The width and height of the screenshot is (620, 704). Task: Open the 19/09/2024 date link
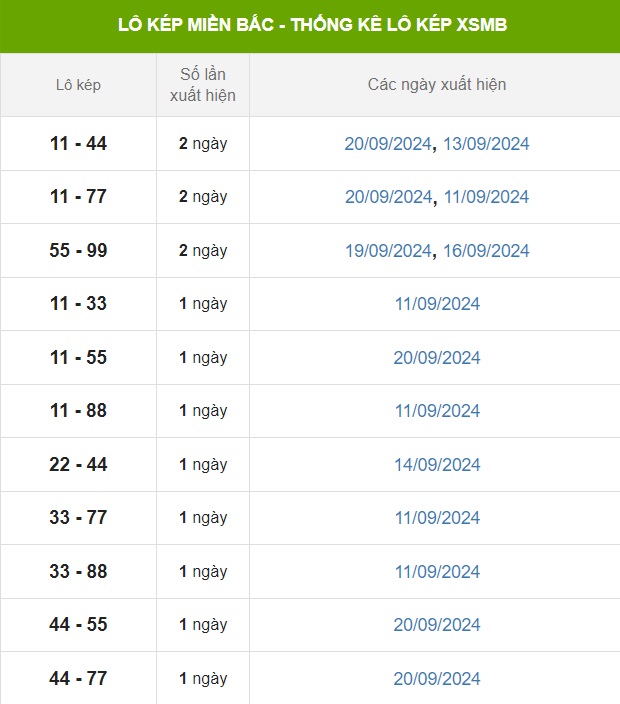388,251
